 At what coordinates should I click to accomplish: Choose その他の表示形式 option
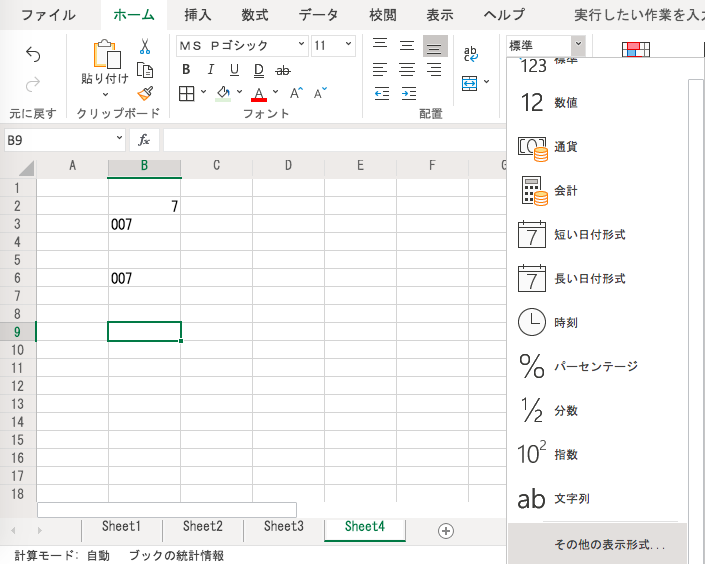tap(609, 545)
